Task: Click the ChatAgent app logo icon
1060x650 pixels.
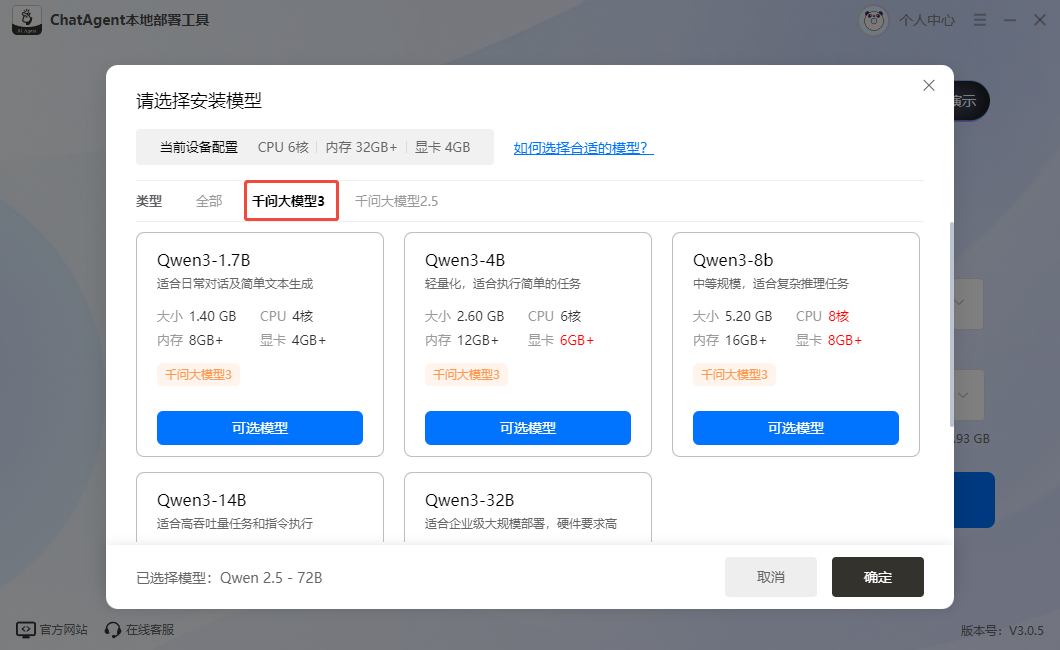Action: [26, 20]
